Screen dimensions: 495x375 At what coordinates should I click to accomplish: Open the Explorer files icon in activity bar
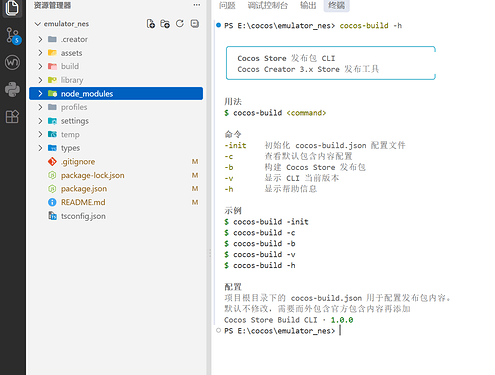coord(12,7)
